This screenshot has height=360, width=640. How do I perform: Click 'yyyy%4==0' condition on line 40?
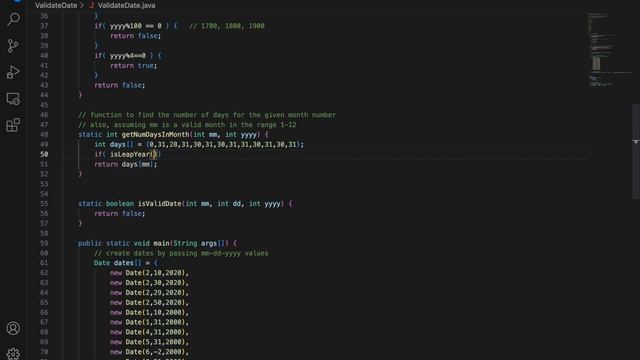[128, 56]
